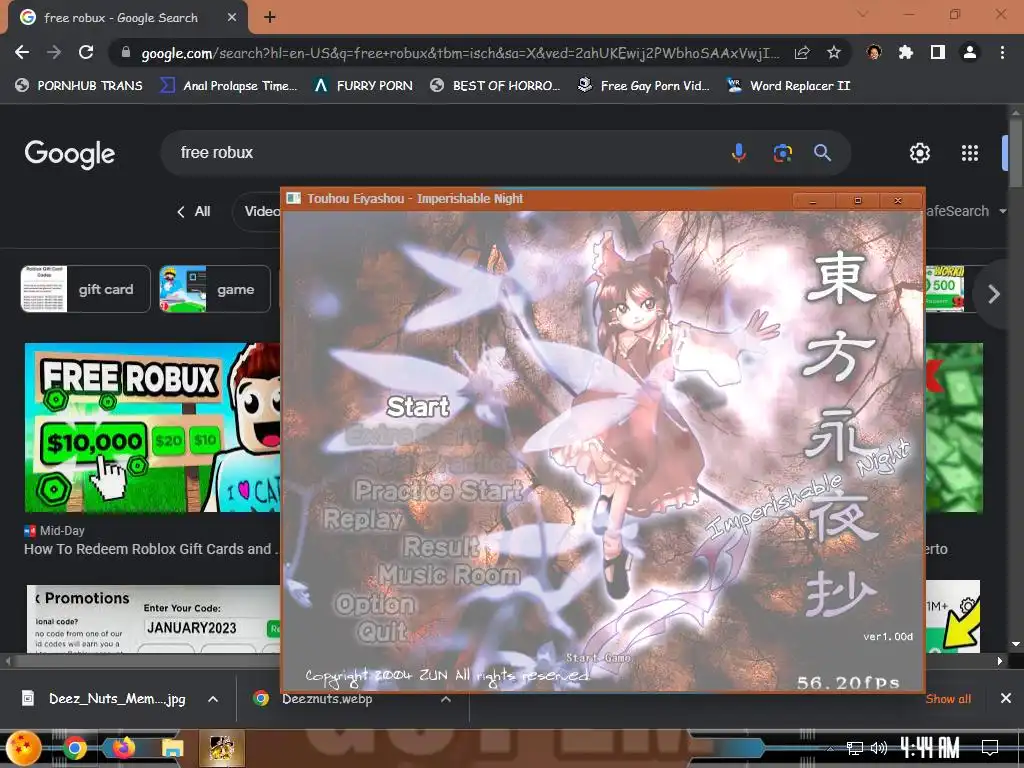Select the Touhou game taskbar icon
Image resolution: width=1024 pixels, height=768 pixels.
(x=222, y=748)
